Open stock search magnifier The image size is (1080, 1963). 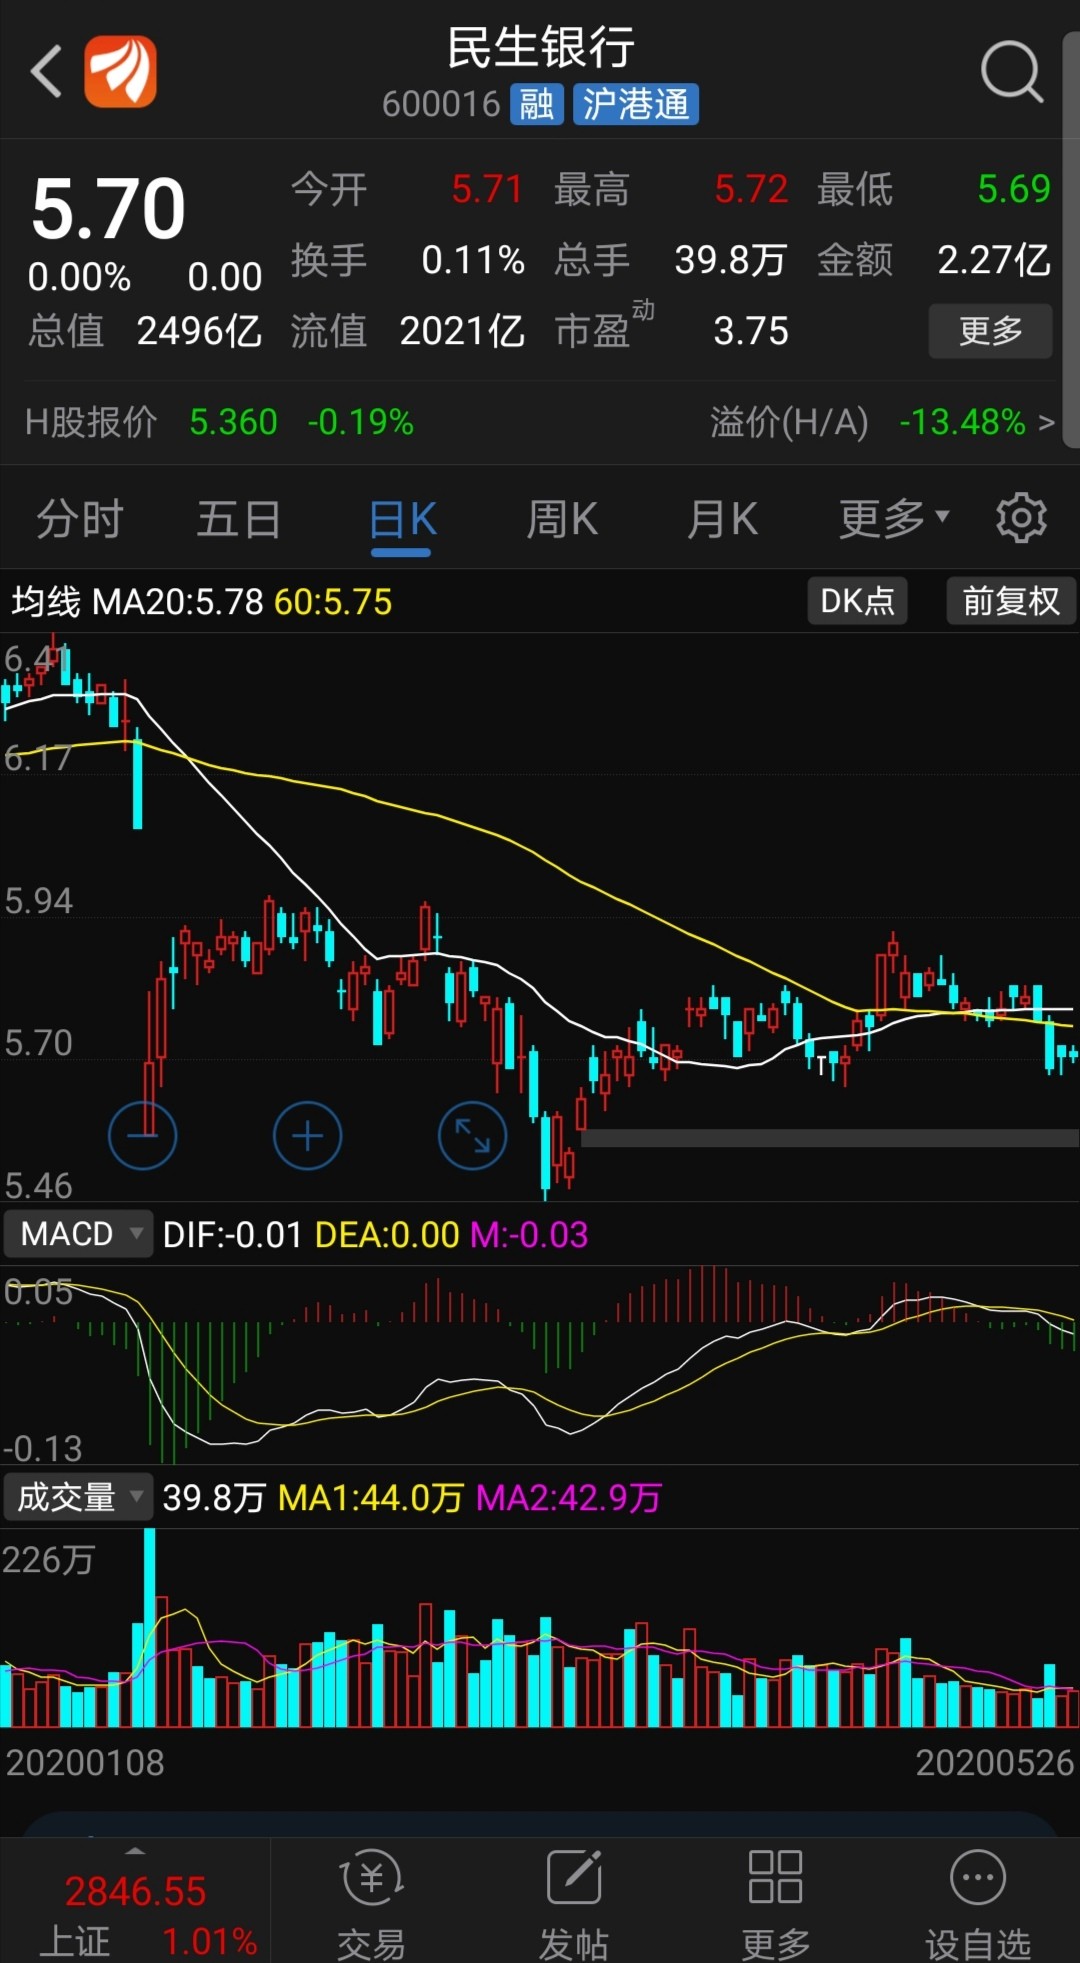[x=1011, y=72]
